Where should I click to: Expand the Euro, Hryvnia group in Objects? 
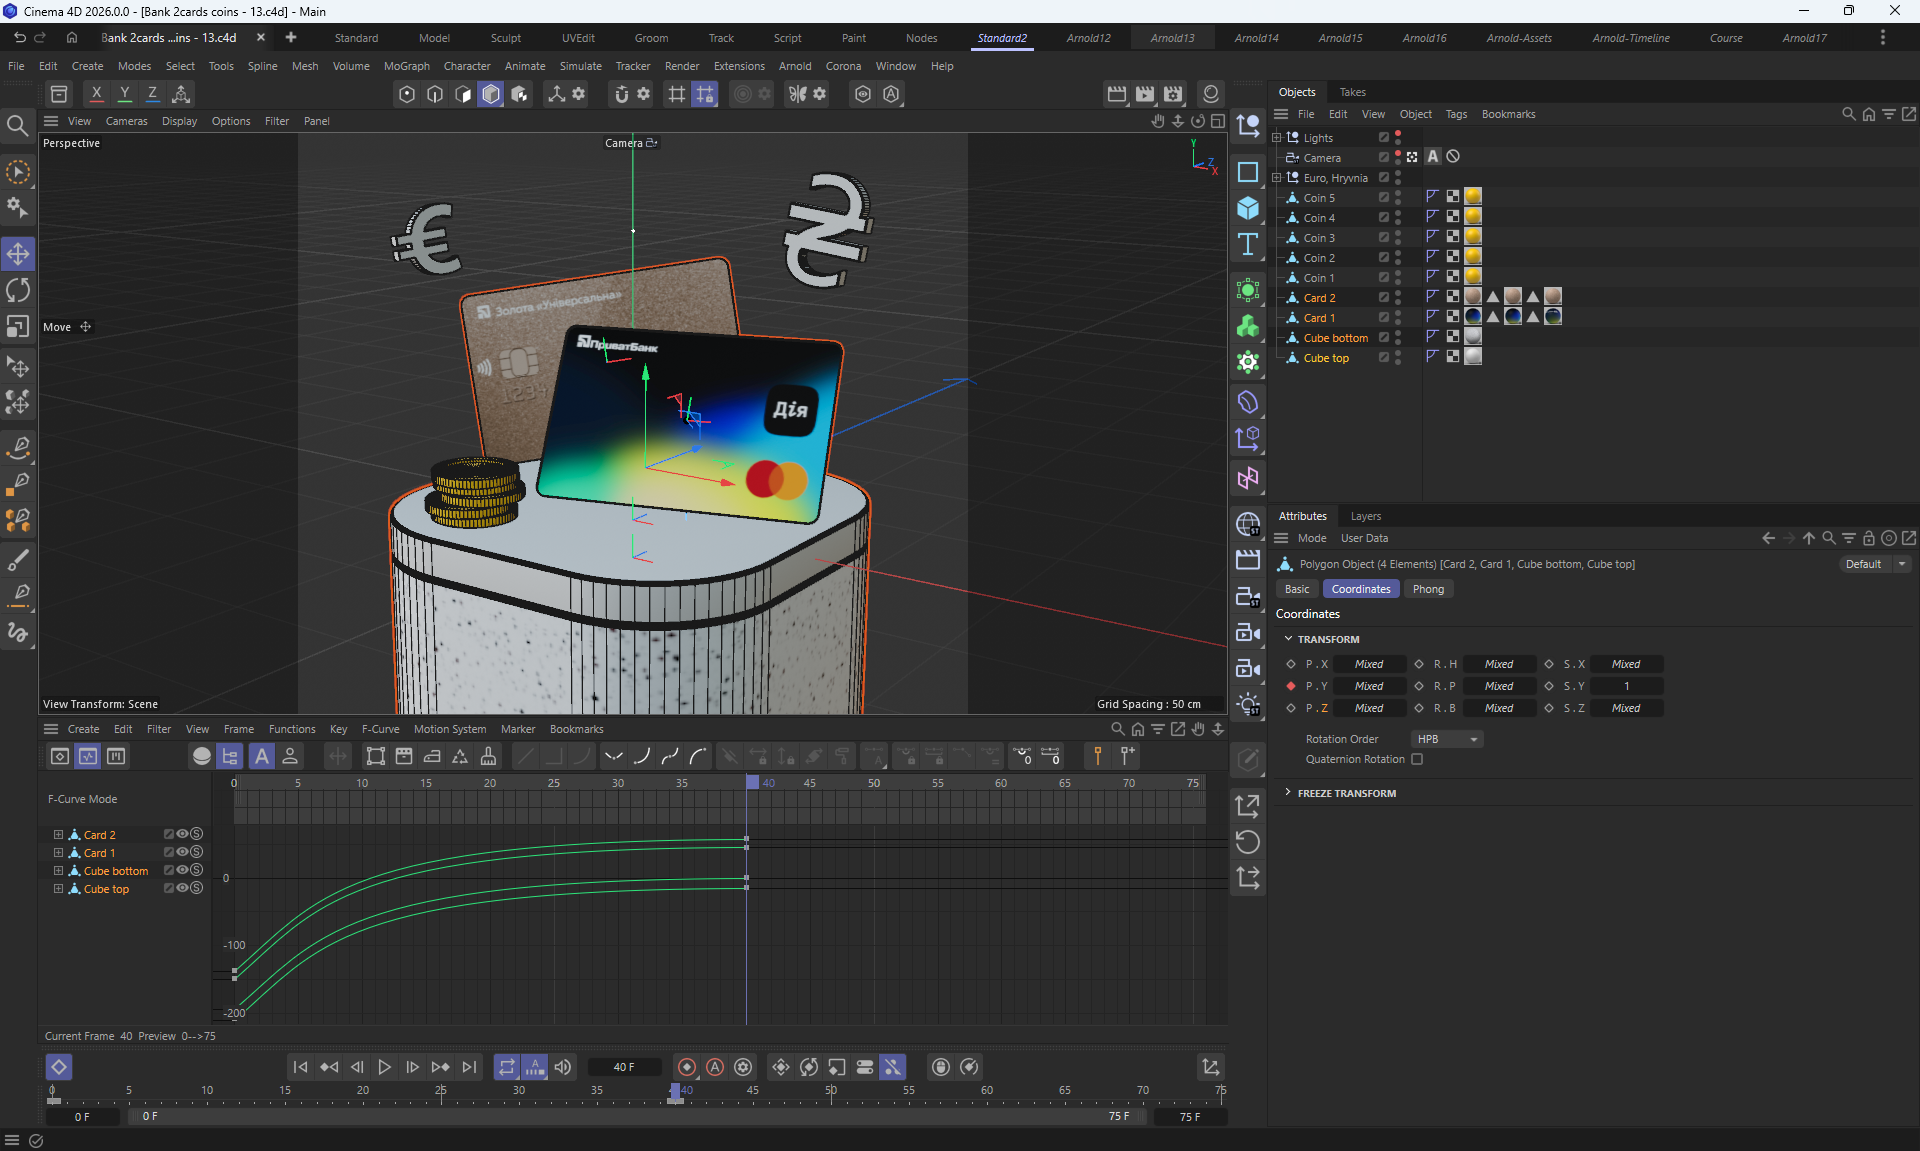(1277, 178)
